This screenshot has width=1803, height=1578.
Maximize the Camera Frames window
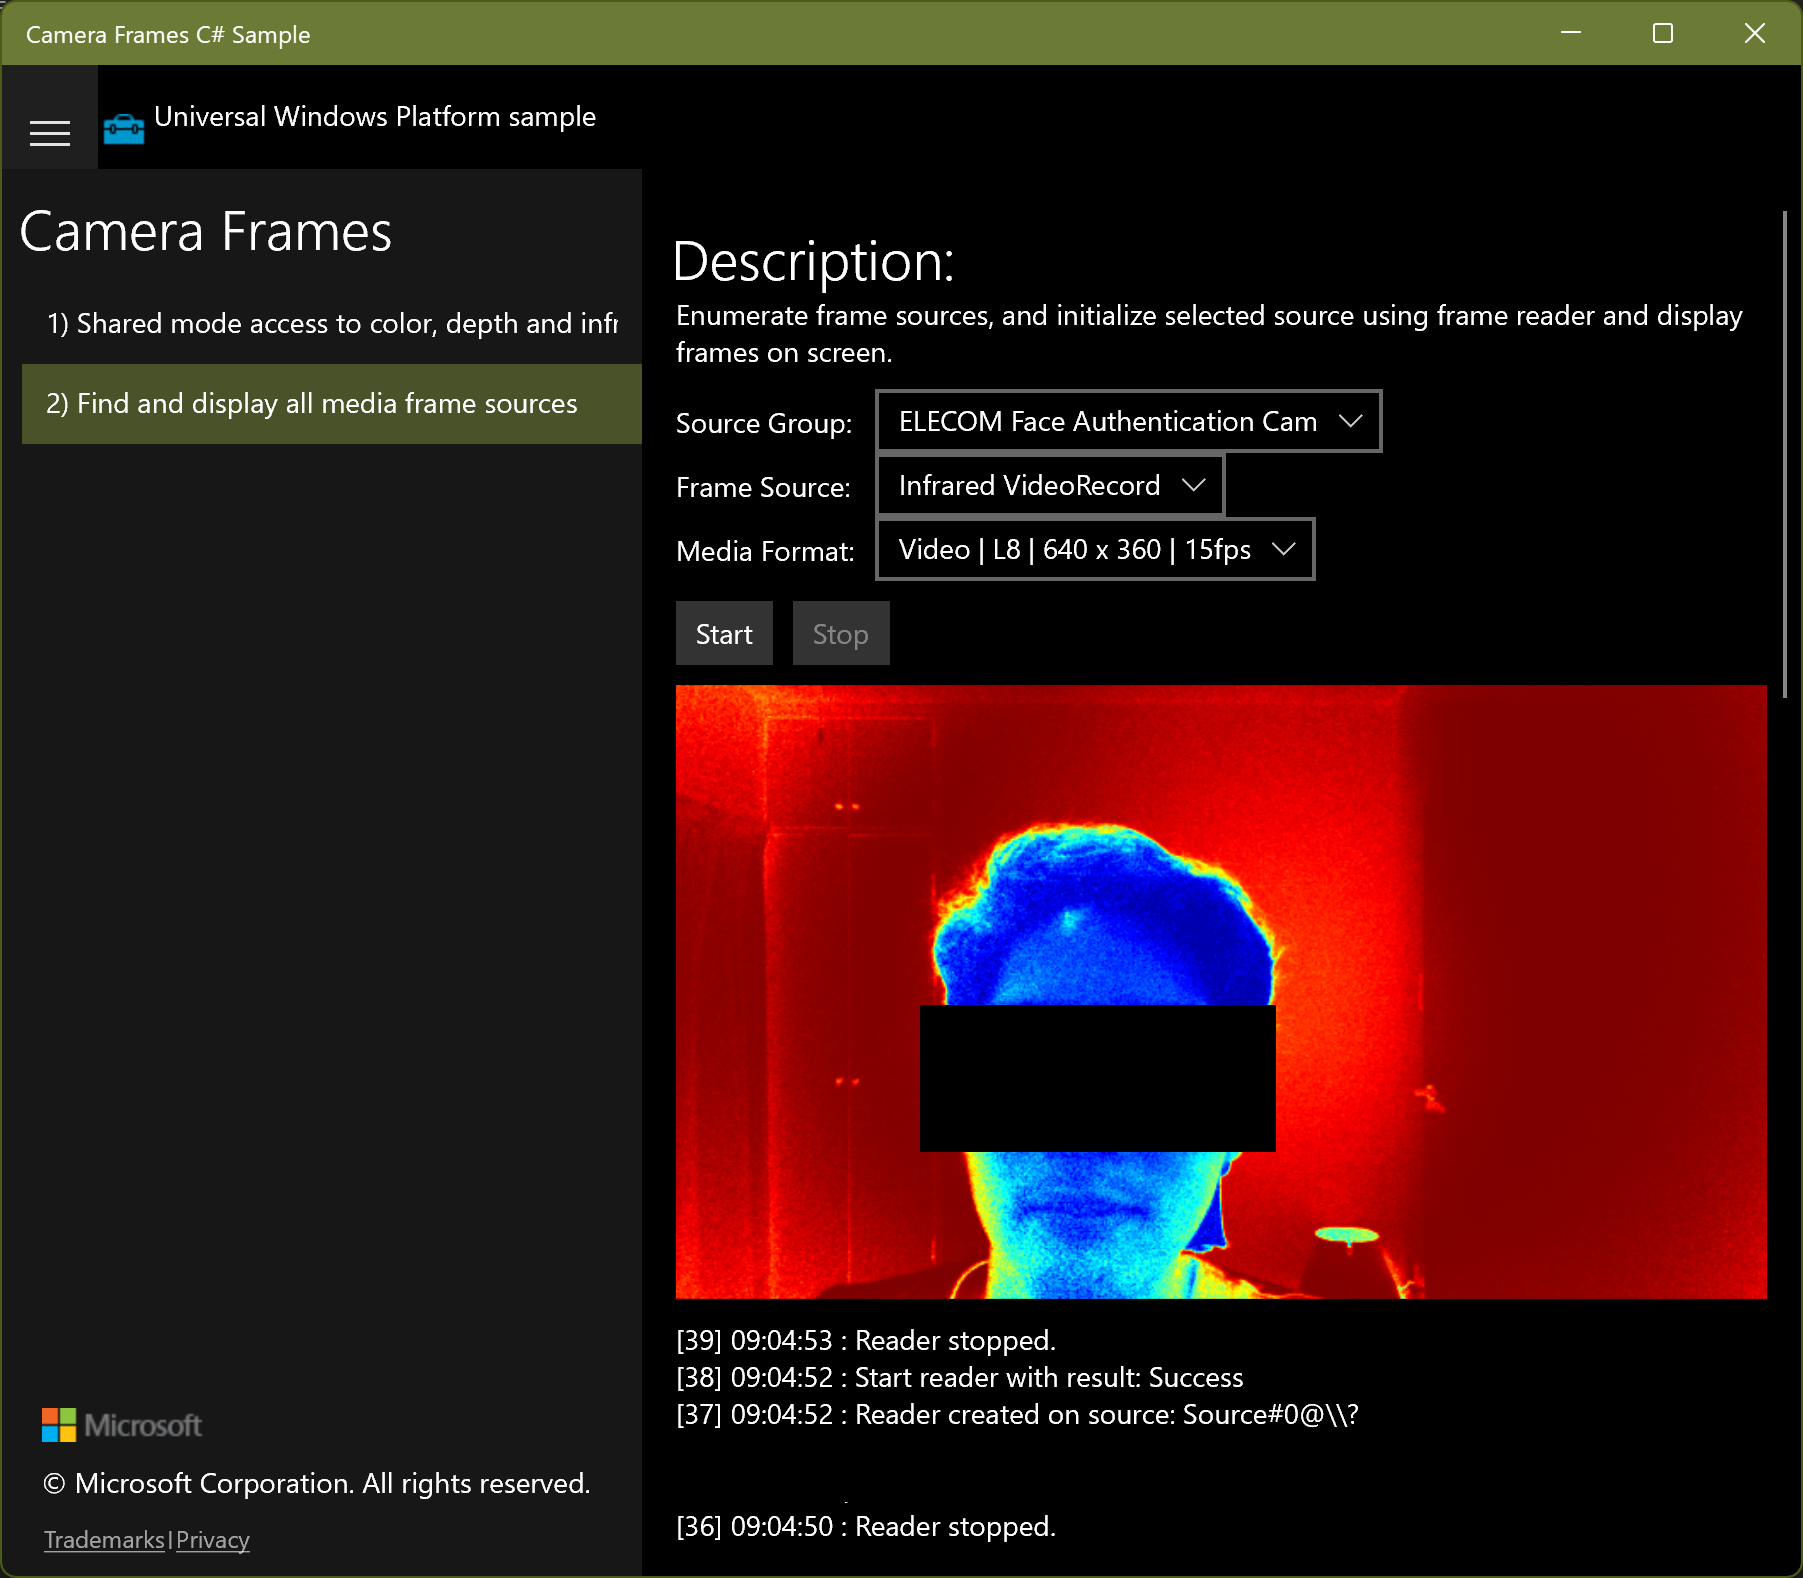[x=1663, y=33]
